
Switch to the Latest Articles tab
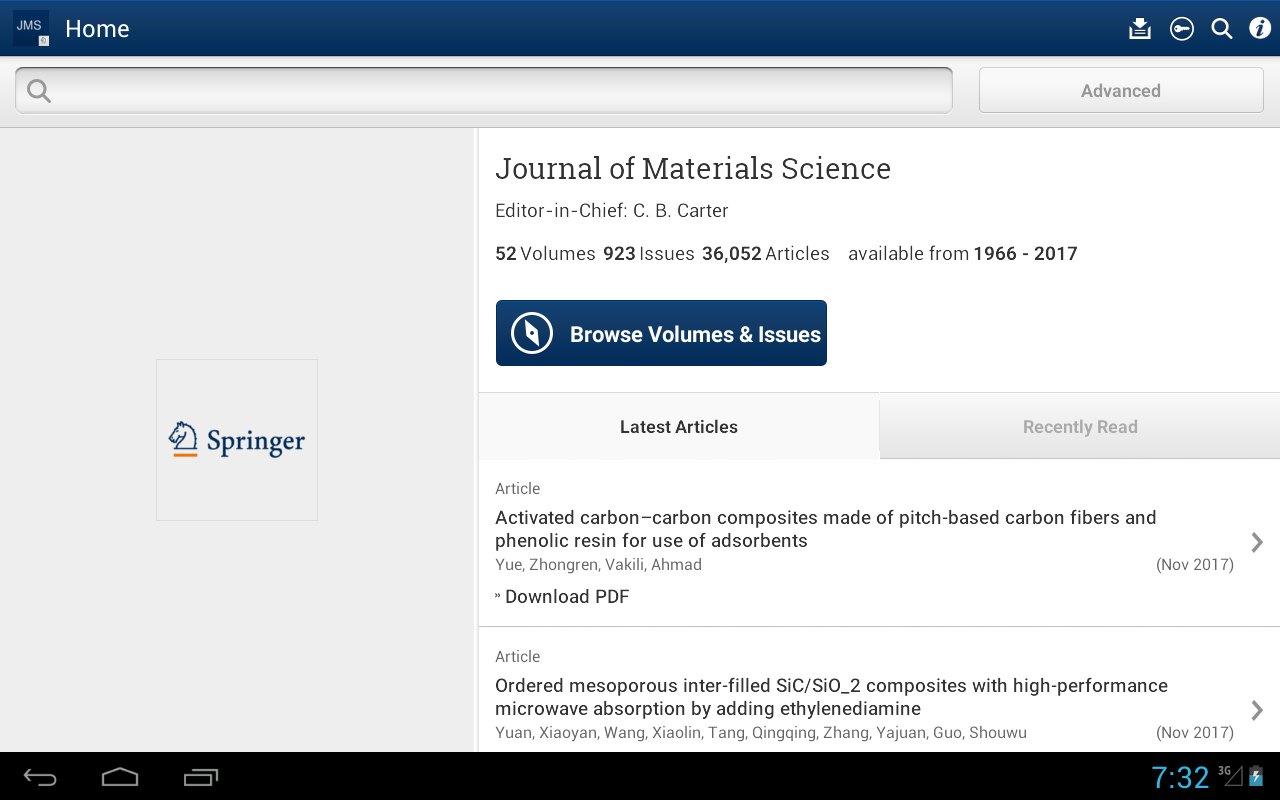[678, 427]
